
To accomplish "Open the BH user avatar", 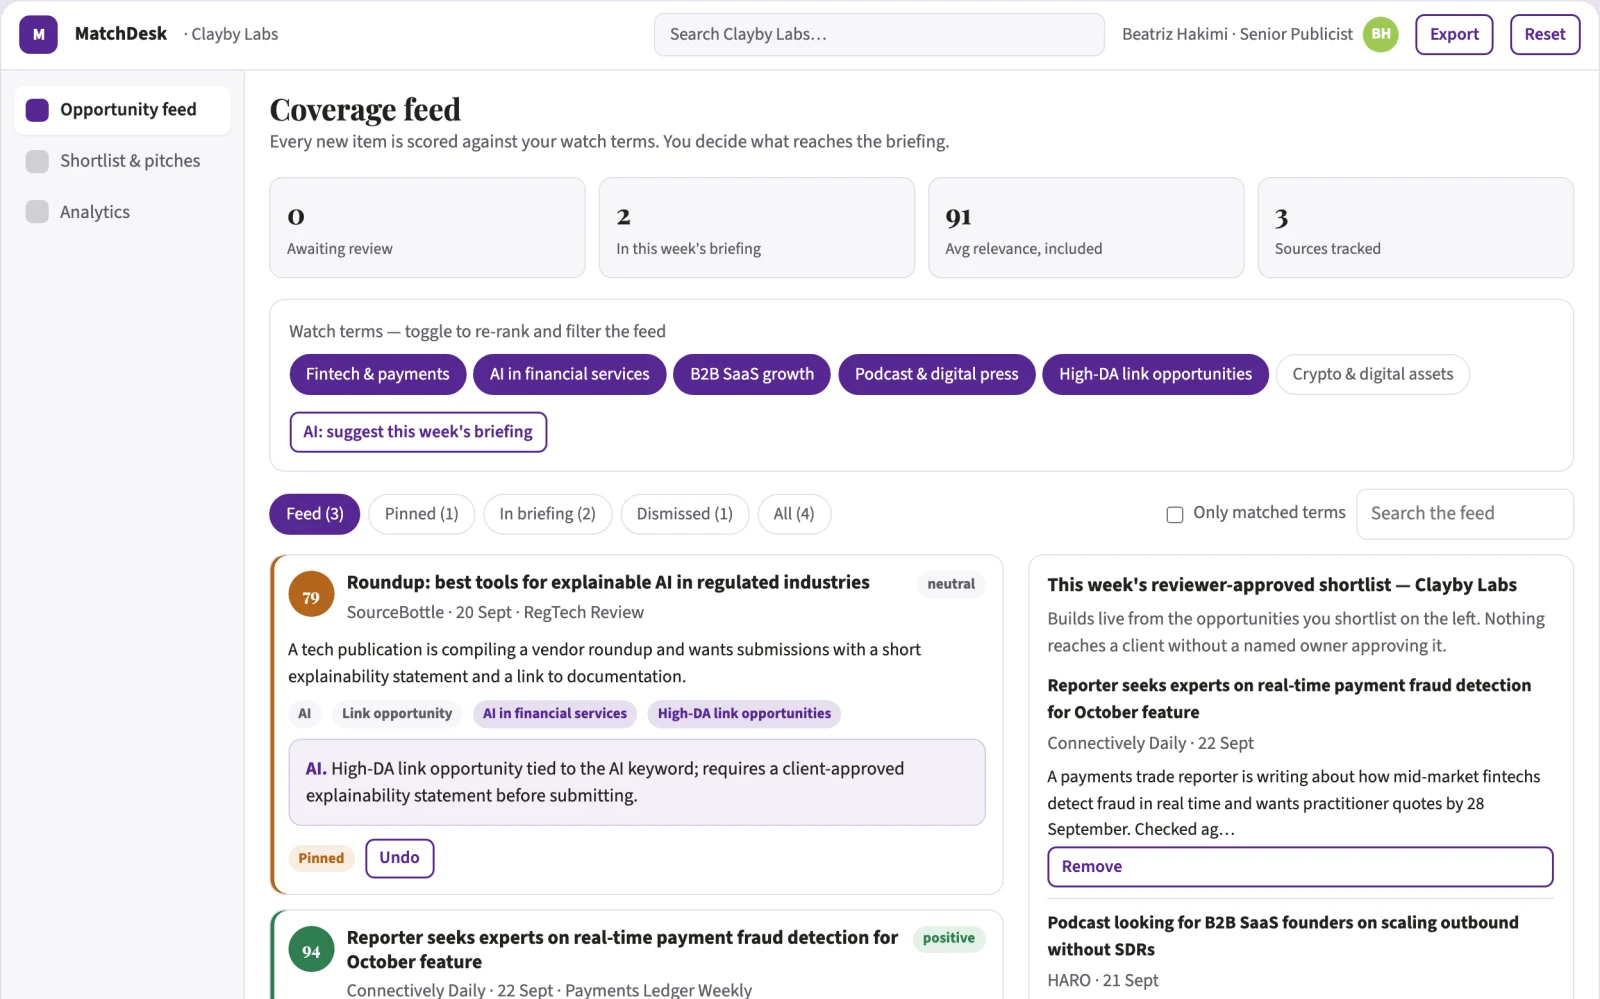I will (1381, 34).
